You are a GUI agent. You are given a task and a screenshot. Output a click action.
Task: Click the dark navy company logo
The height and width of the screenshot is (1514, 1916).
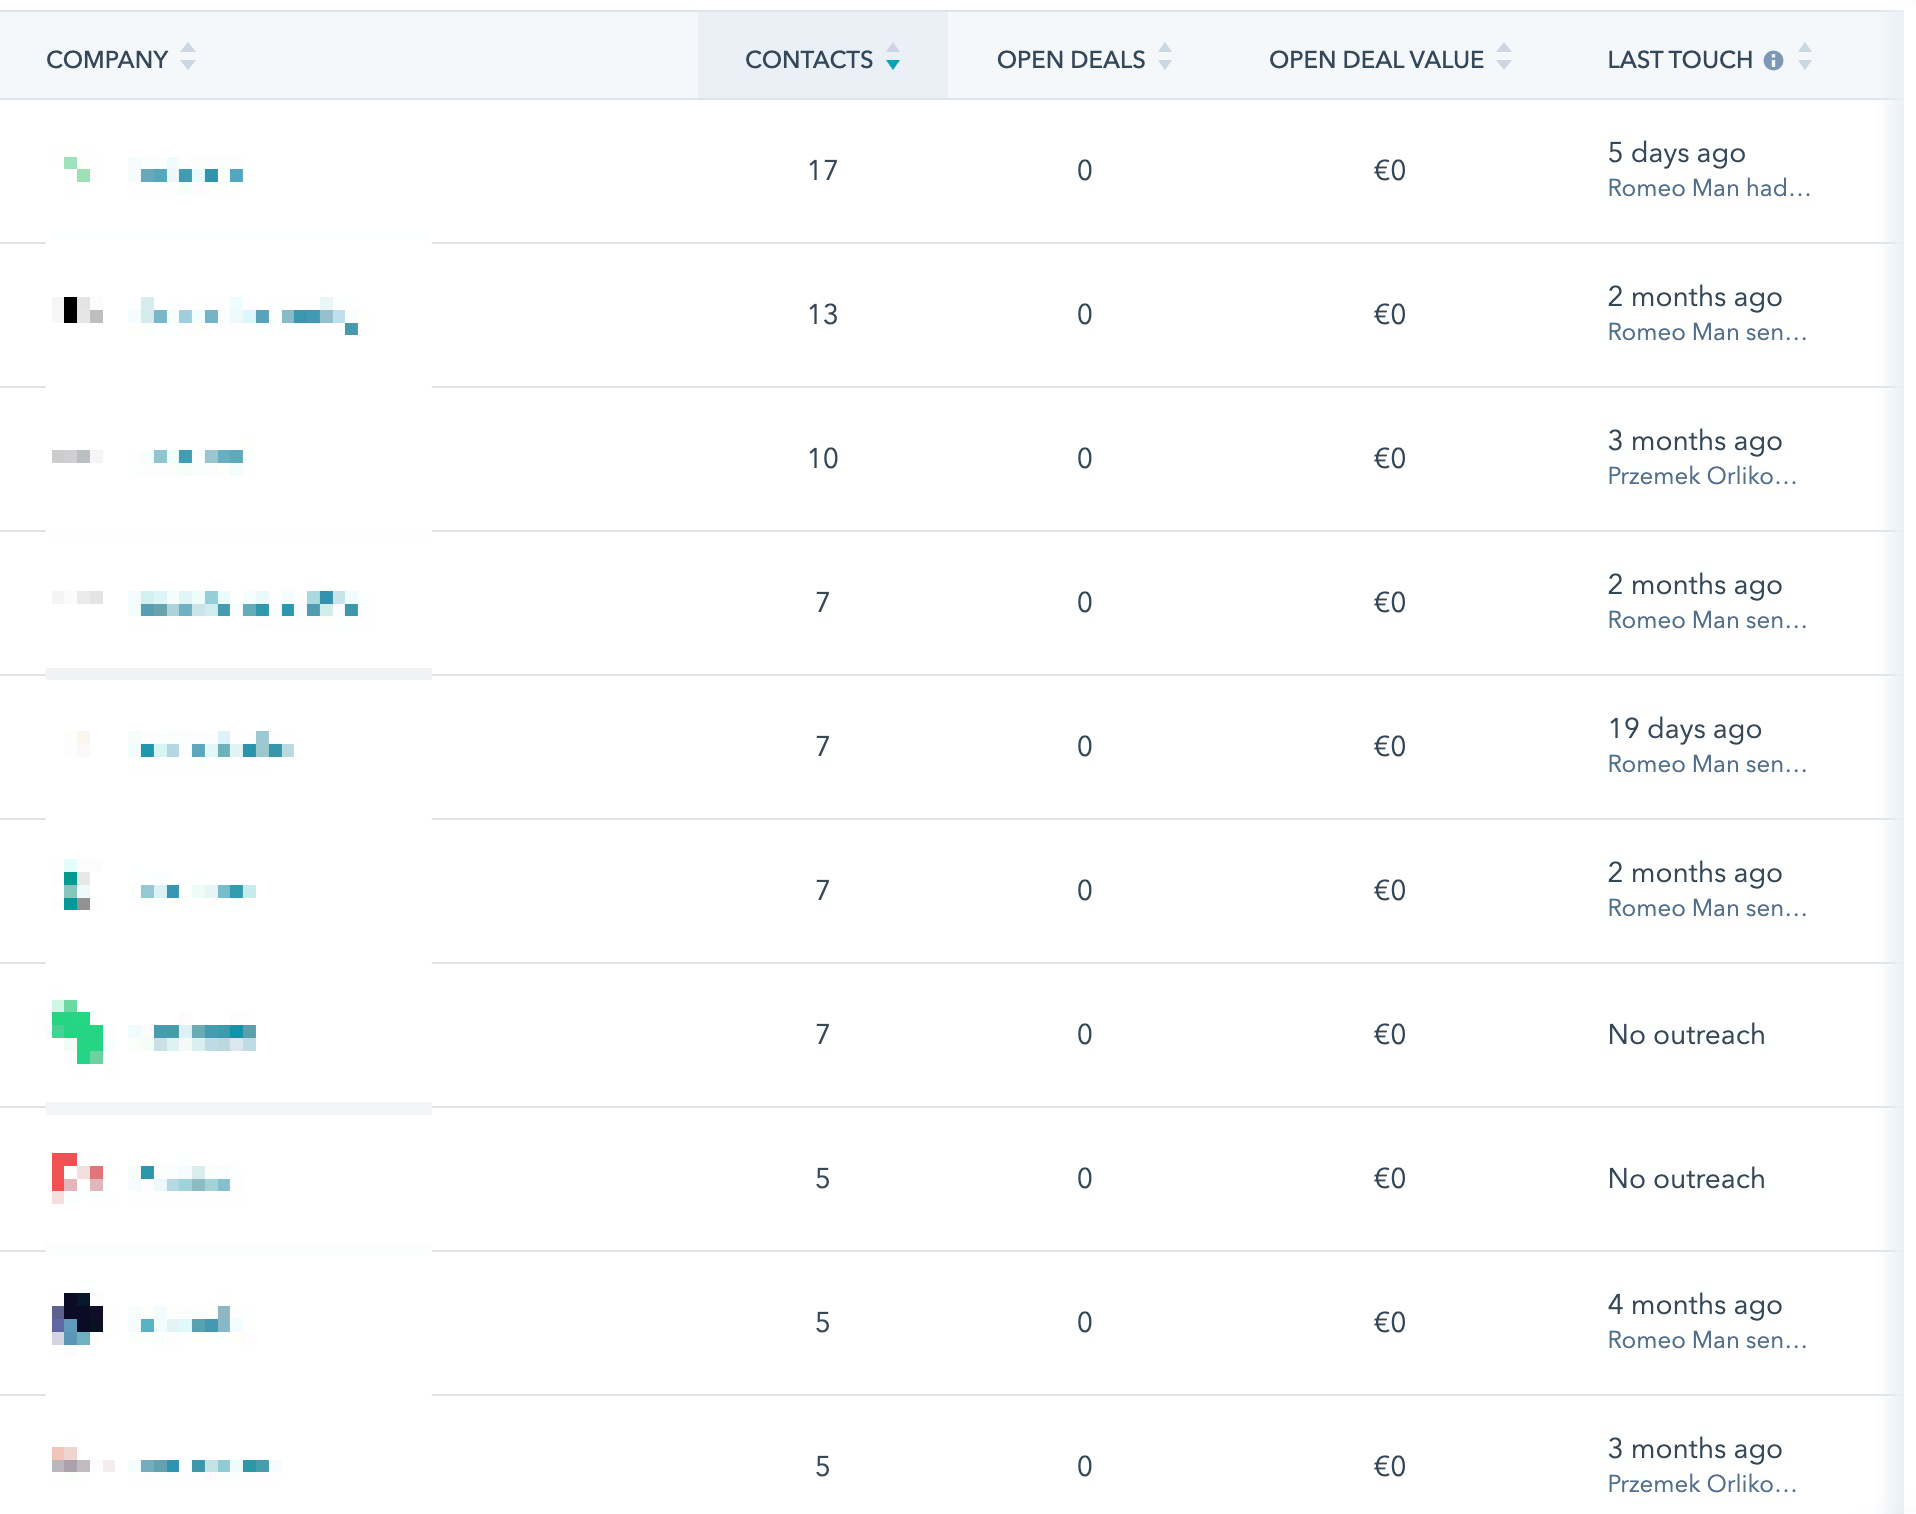click(x=77, y=1320)
